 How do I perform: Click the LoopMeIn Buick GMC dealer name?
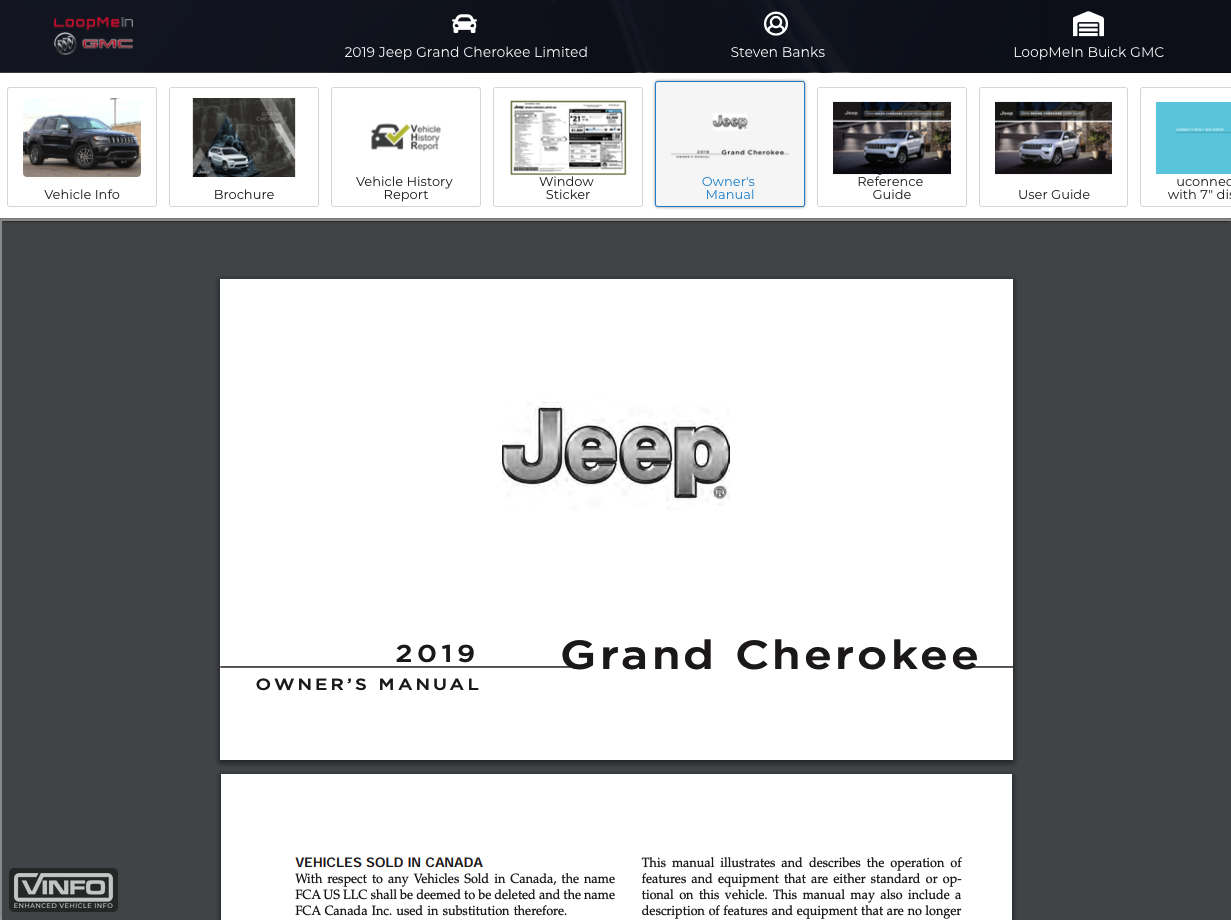(x=1089, y=52)
